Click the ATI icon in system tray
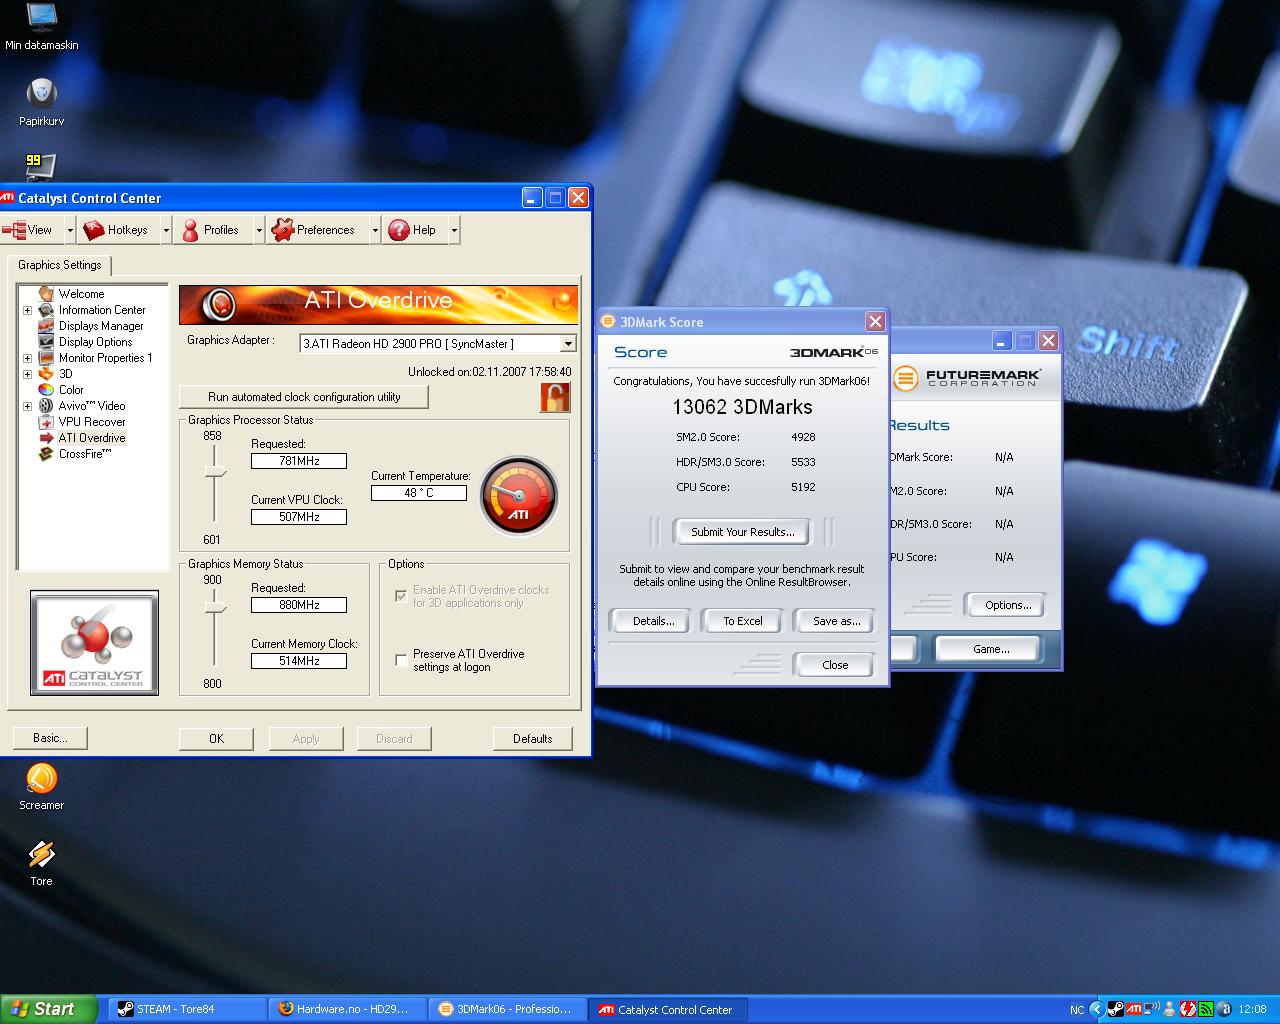1280x1024 pixels. [1133, 1009]
